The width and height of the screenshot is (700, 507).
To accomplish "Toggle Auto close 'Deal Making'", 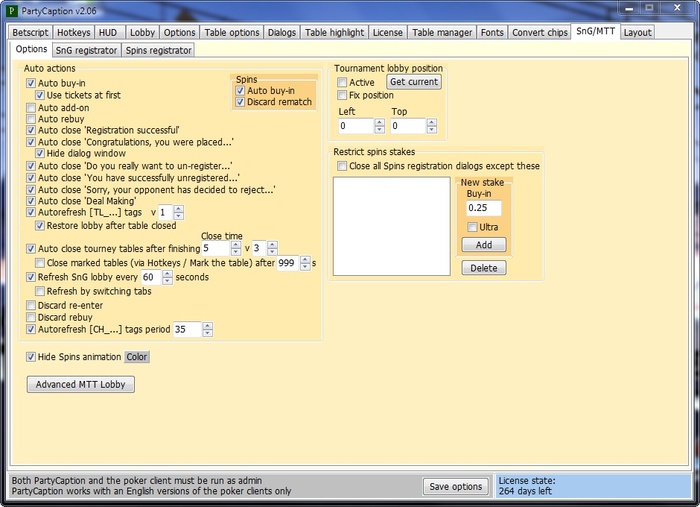I will click(x=31, y=201).
